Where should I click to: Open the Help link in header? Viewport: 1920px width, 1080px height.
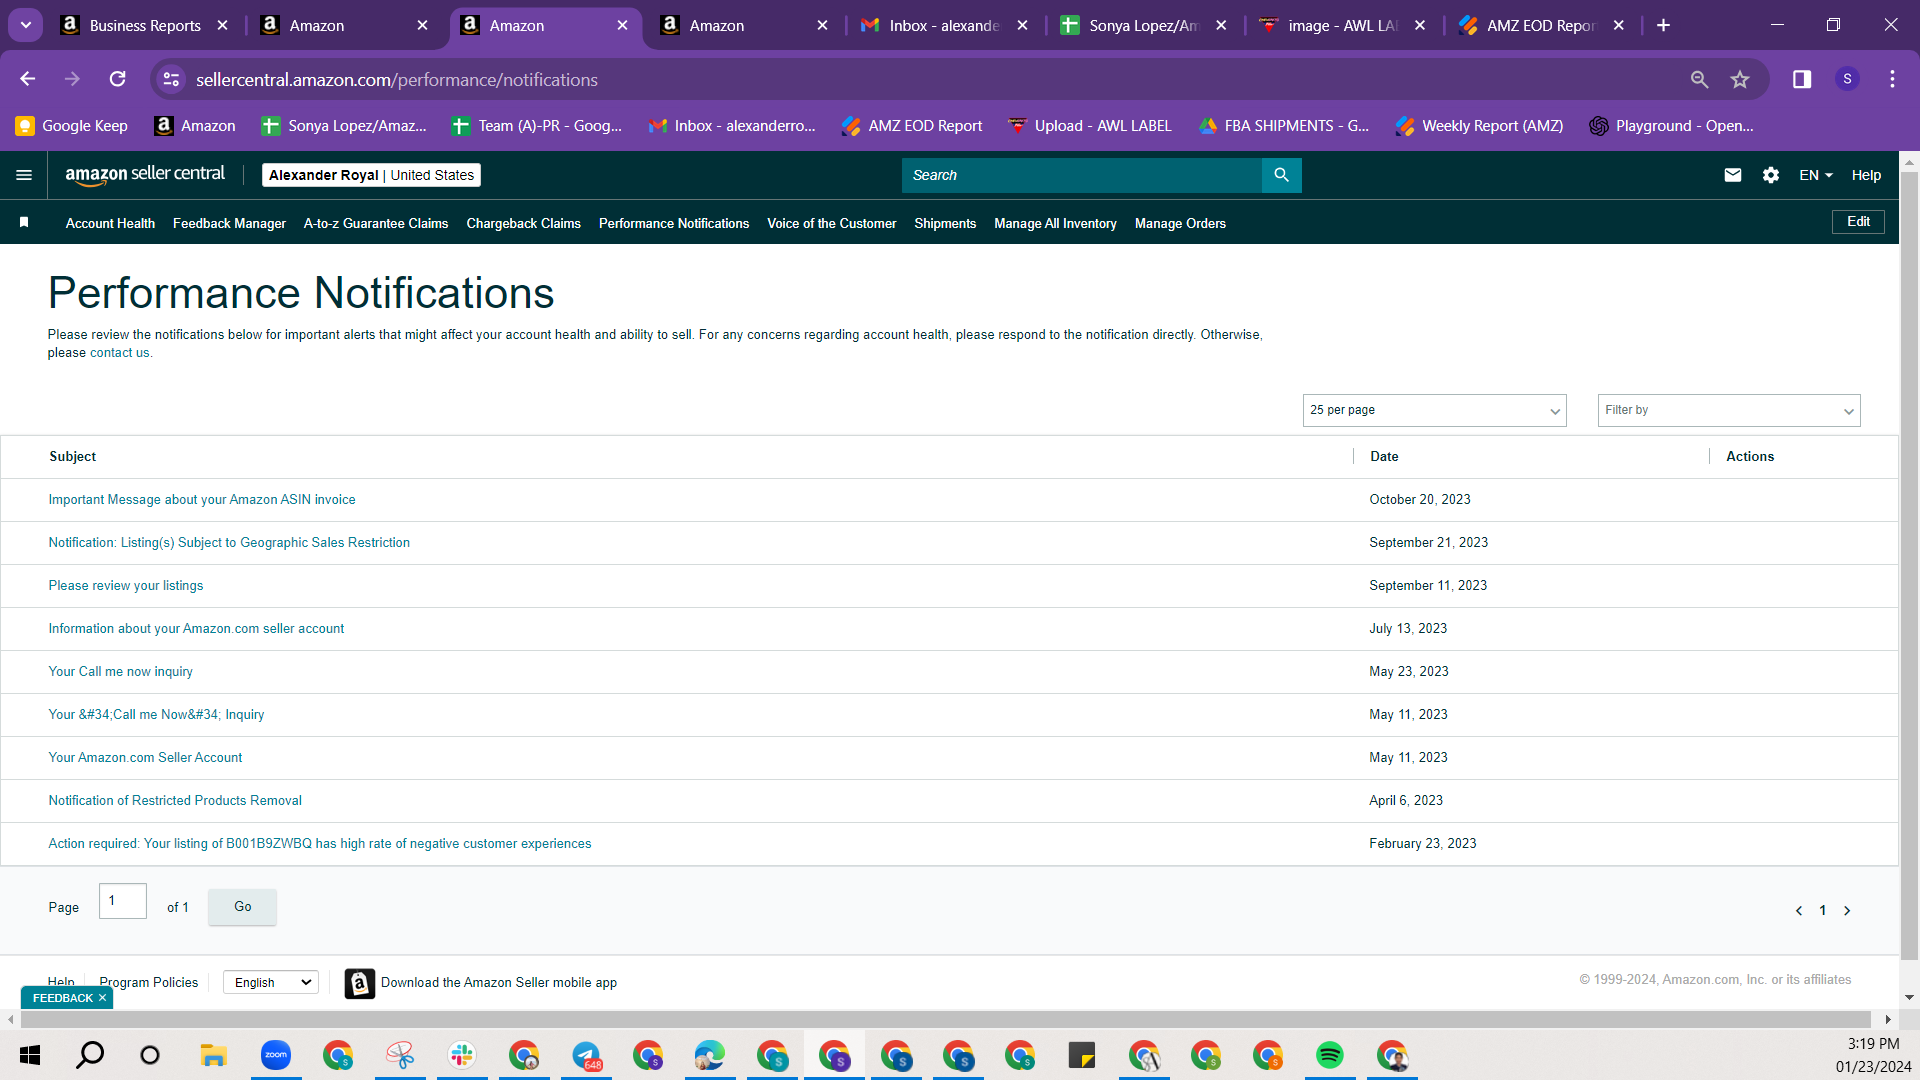pyautogui.click(x=1866, y=175)
